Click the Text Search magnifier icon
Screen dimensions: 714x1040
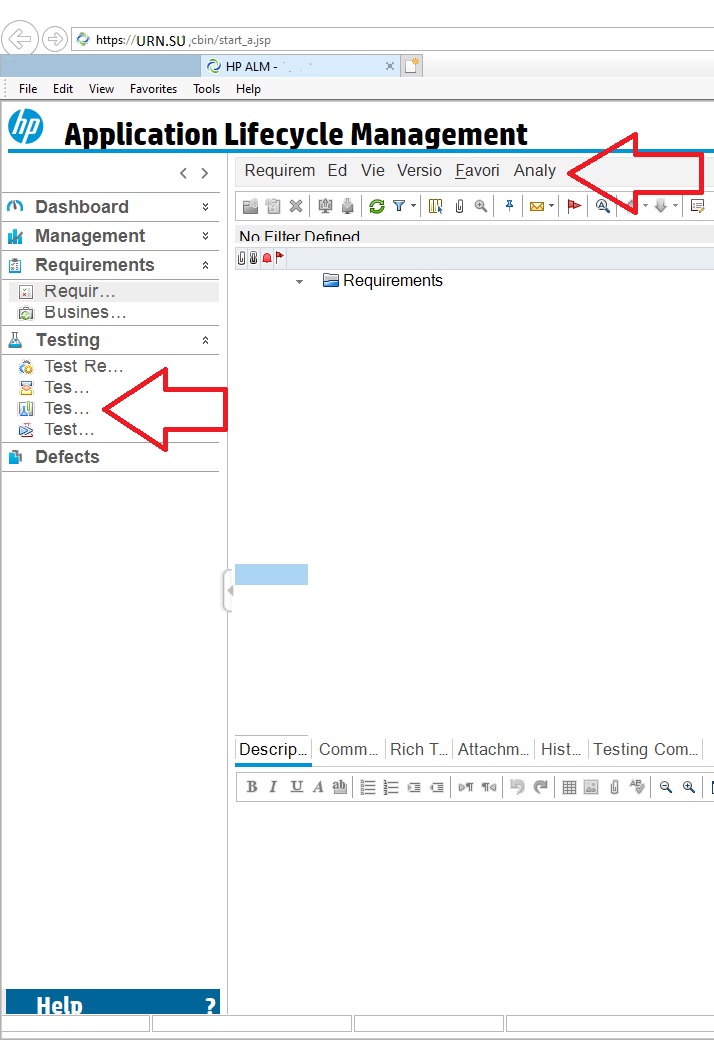(x=603, y=206)
